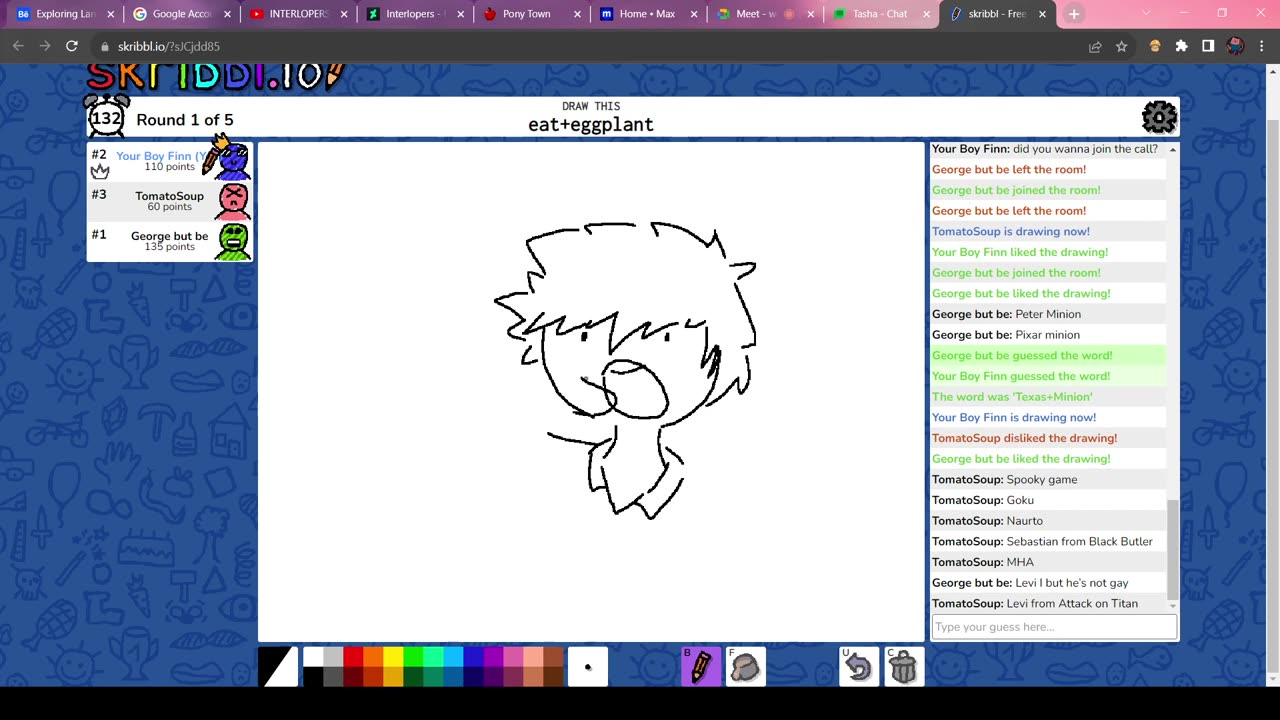This screenshot has height=720, width=1280.
Task: Open Chrome three-dot menu
Action: coord(1261,46)
